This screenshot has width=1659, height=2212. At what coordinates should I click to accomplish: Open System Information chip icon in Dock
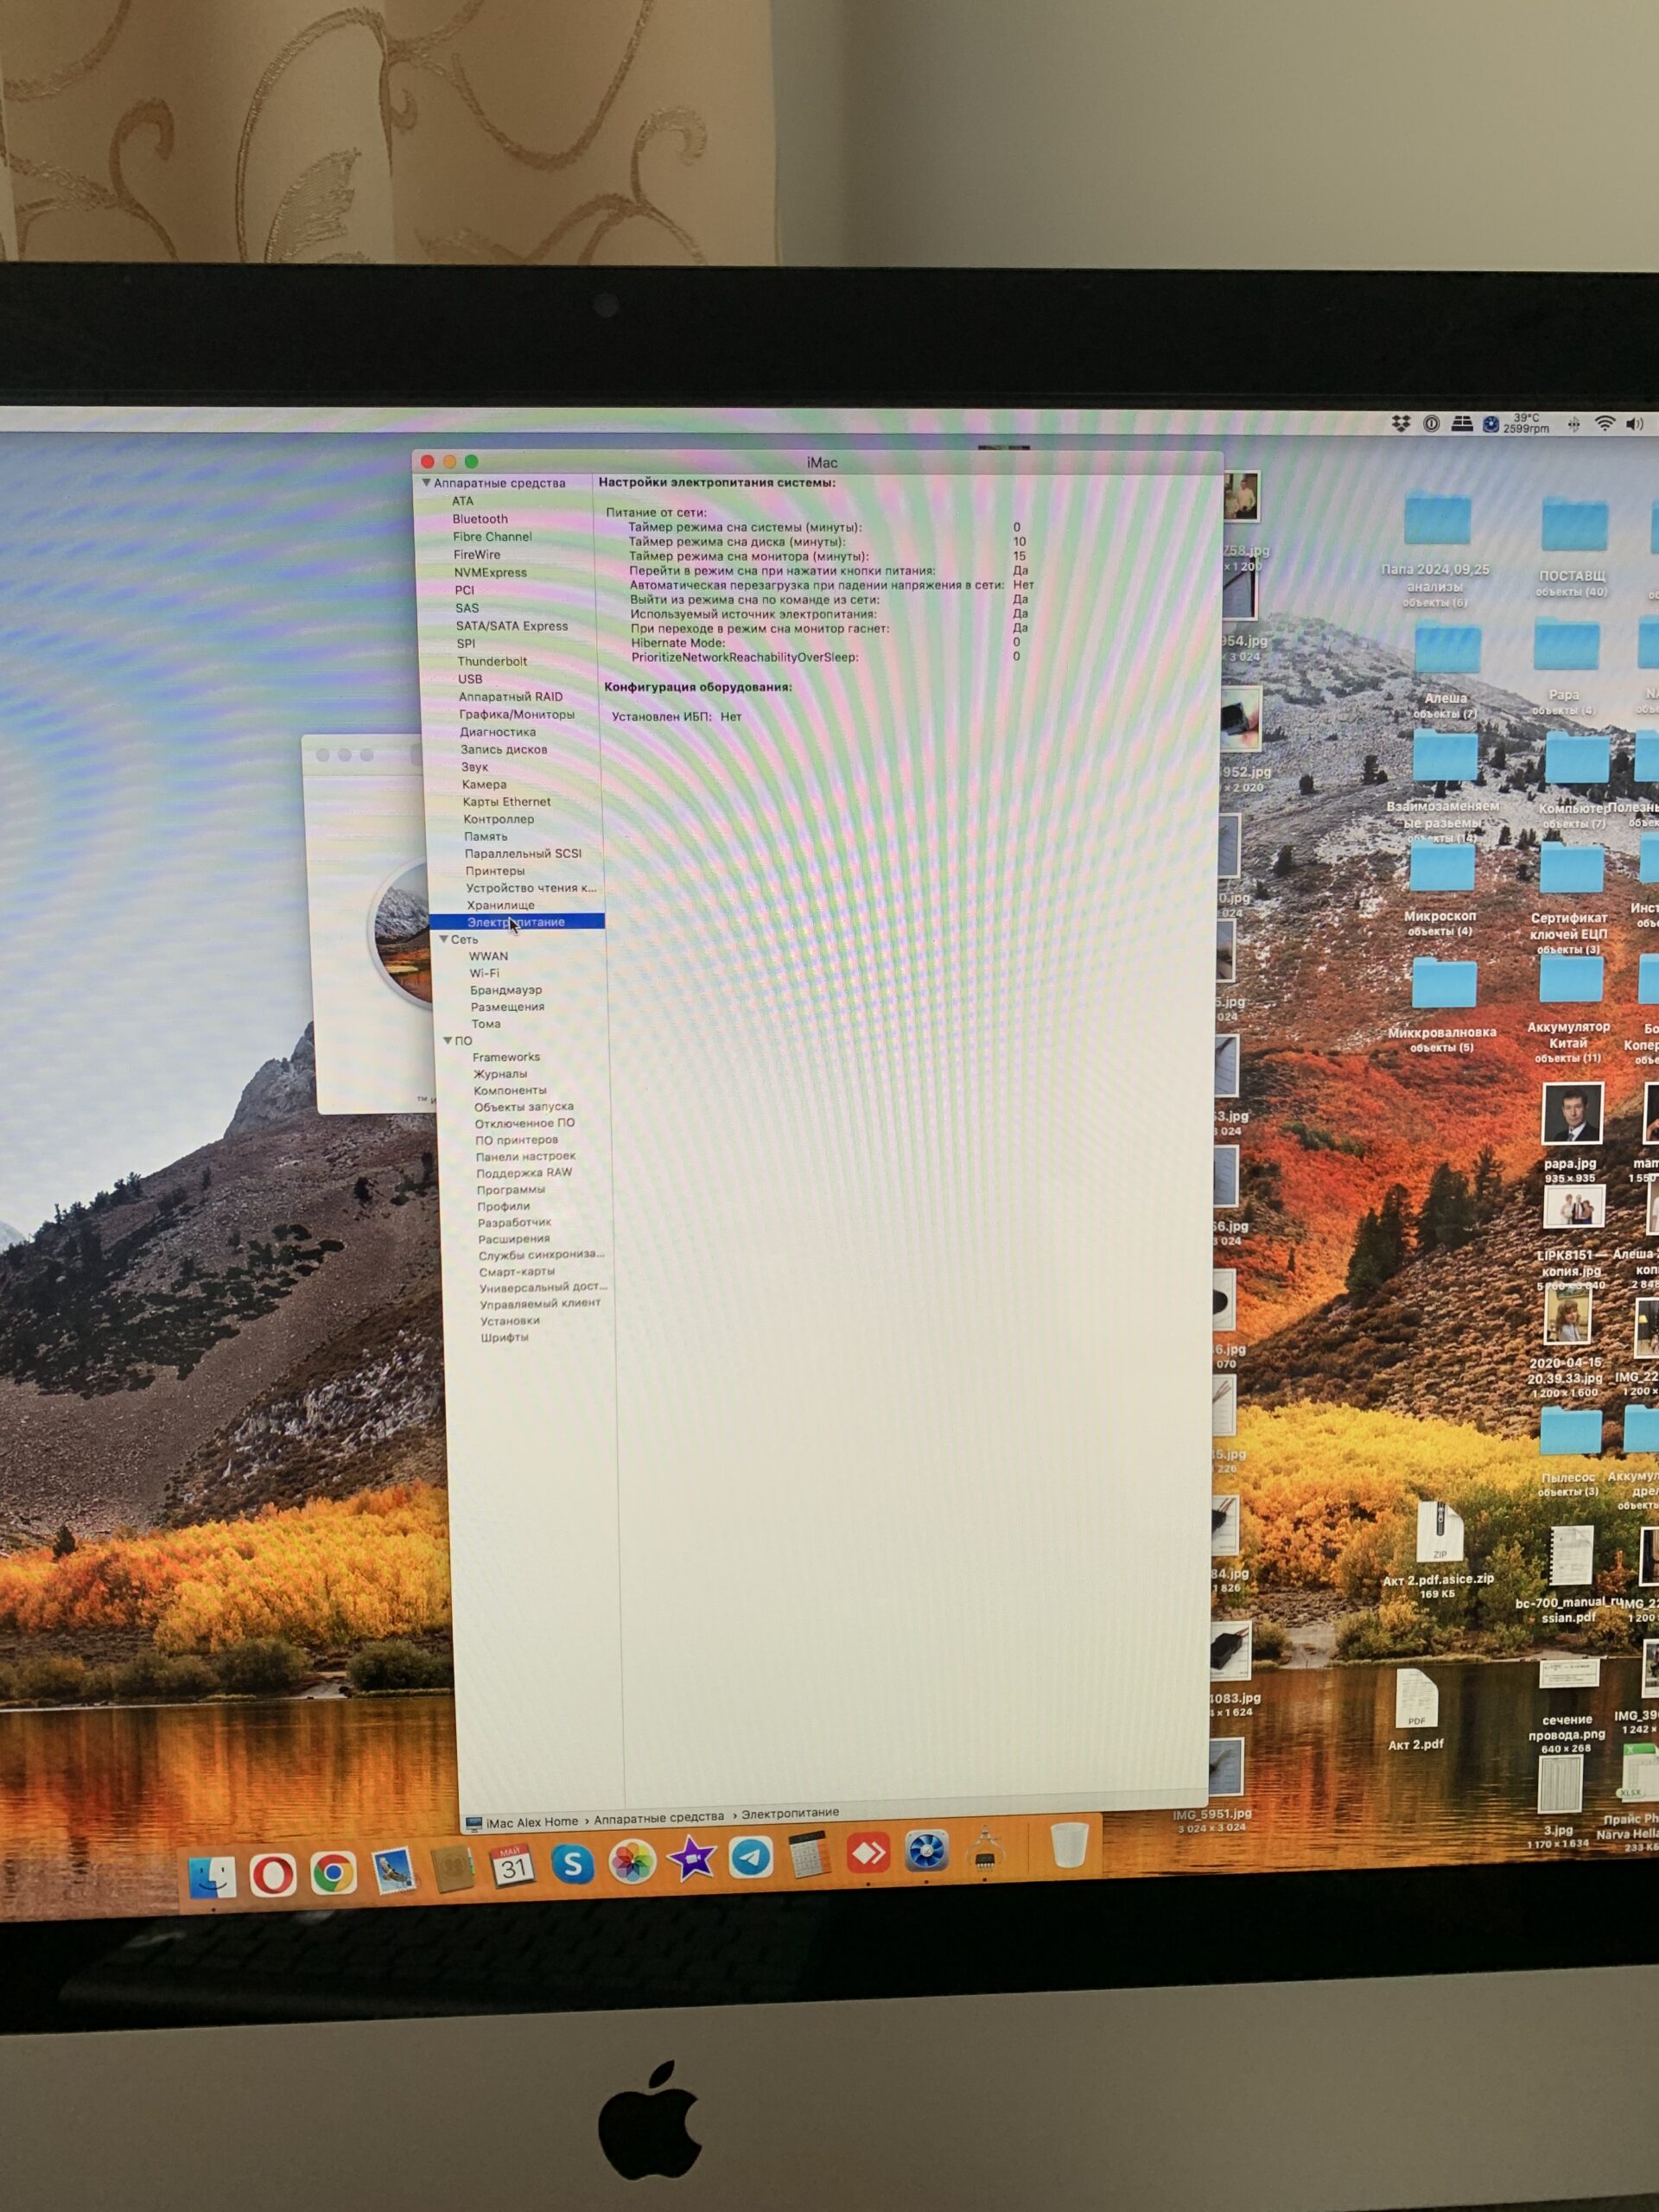pyautogui.click(x=985, y=1849)
